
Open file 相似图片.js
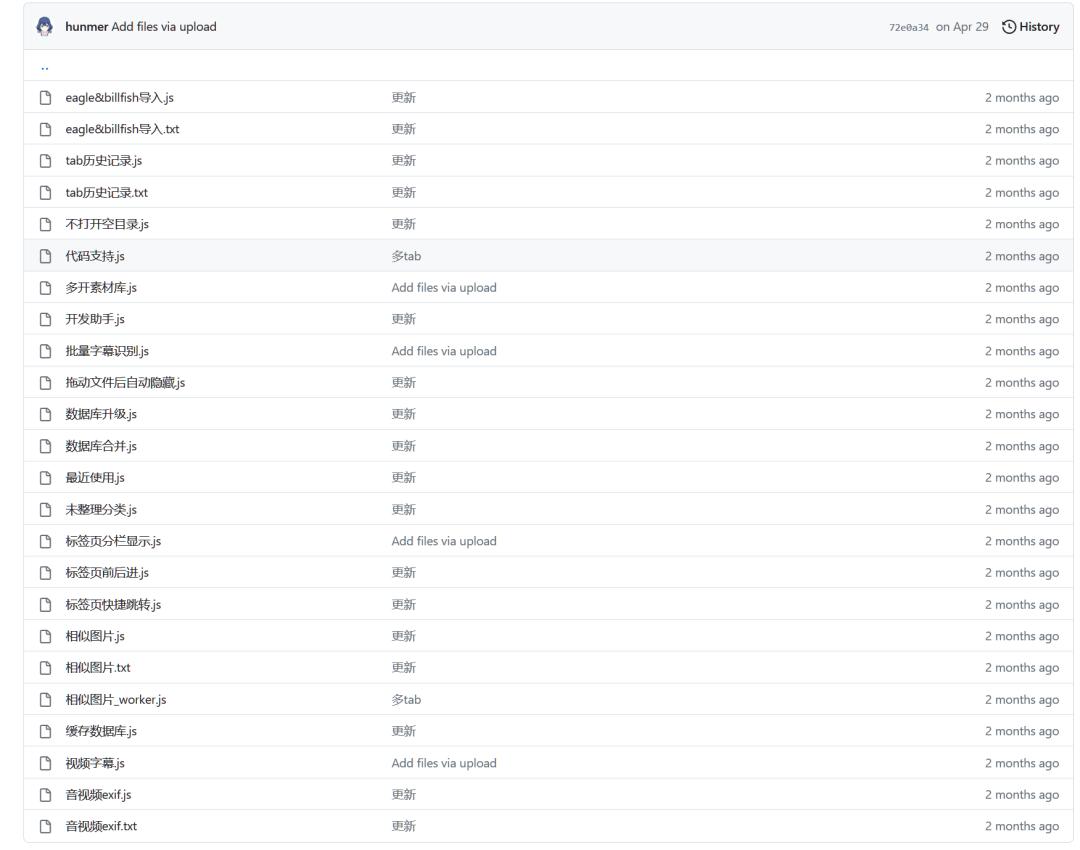click(95, 636)
